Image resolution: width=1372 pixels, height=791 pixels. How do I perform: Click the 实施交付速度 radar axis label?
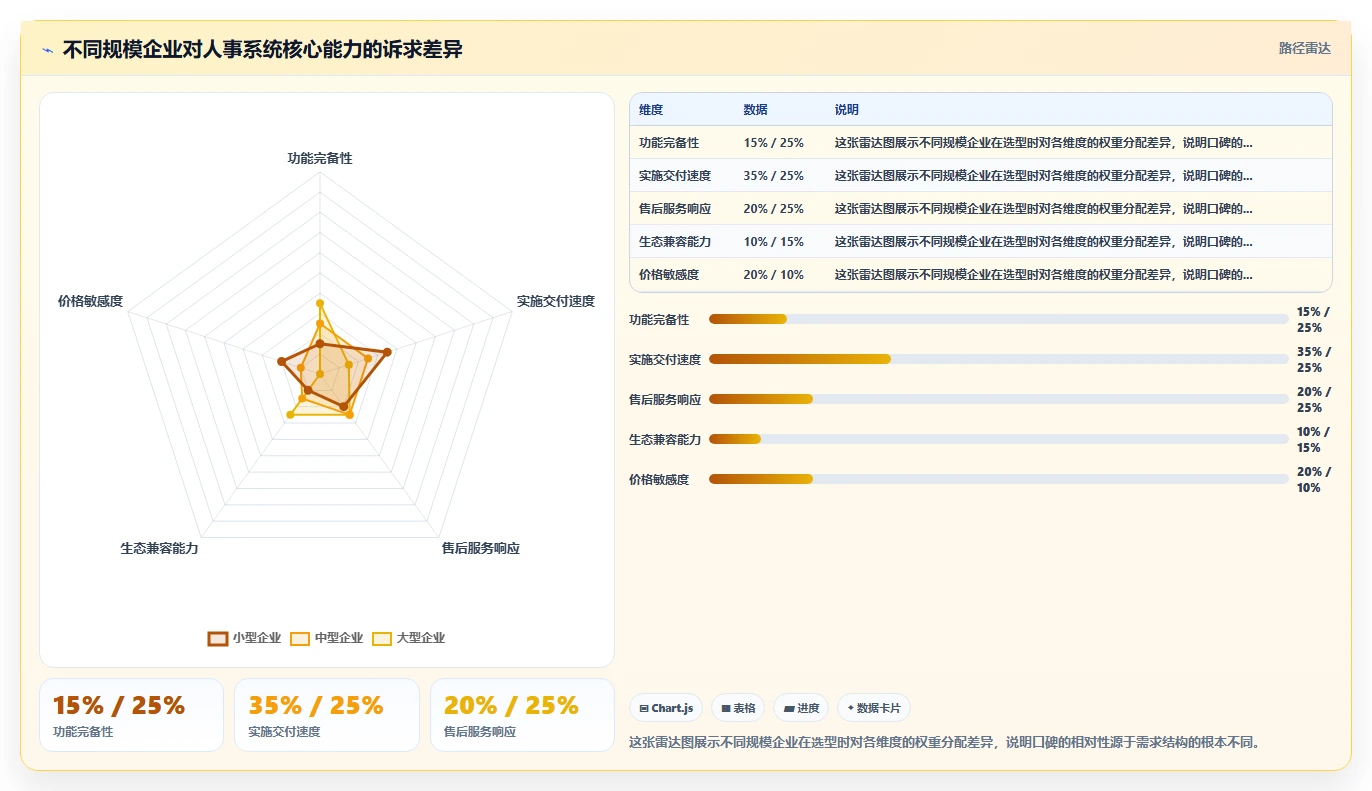tap(556, 301)
